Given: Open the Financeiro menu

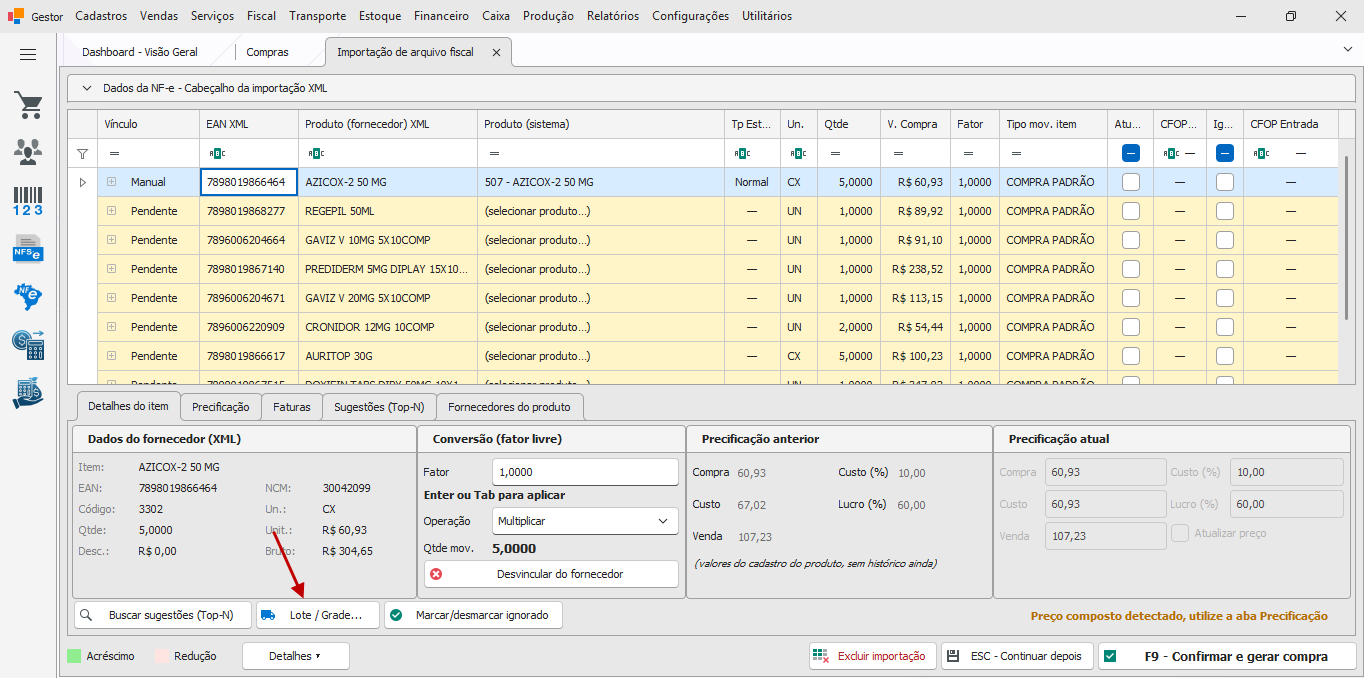Looking at the screenshot, I should (441, 16).
